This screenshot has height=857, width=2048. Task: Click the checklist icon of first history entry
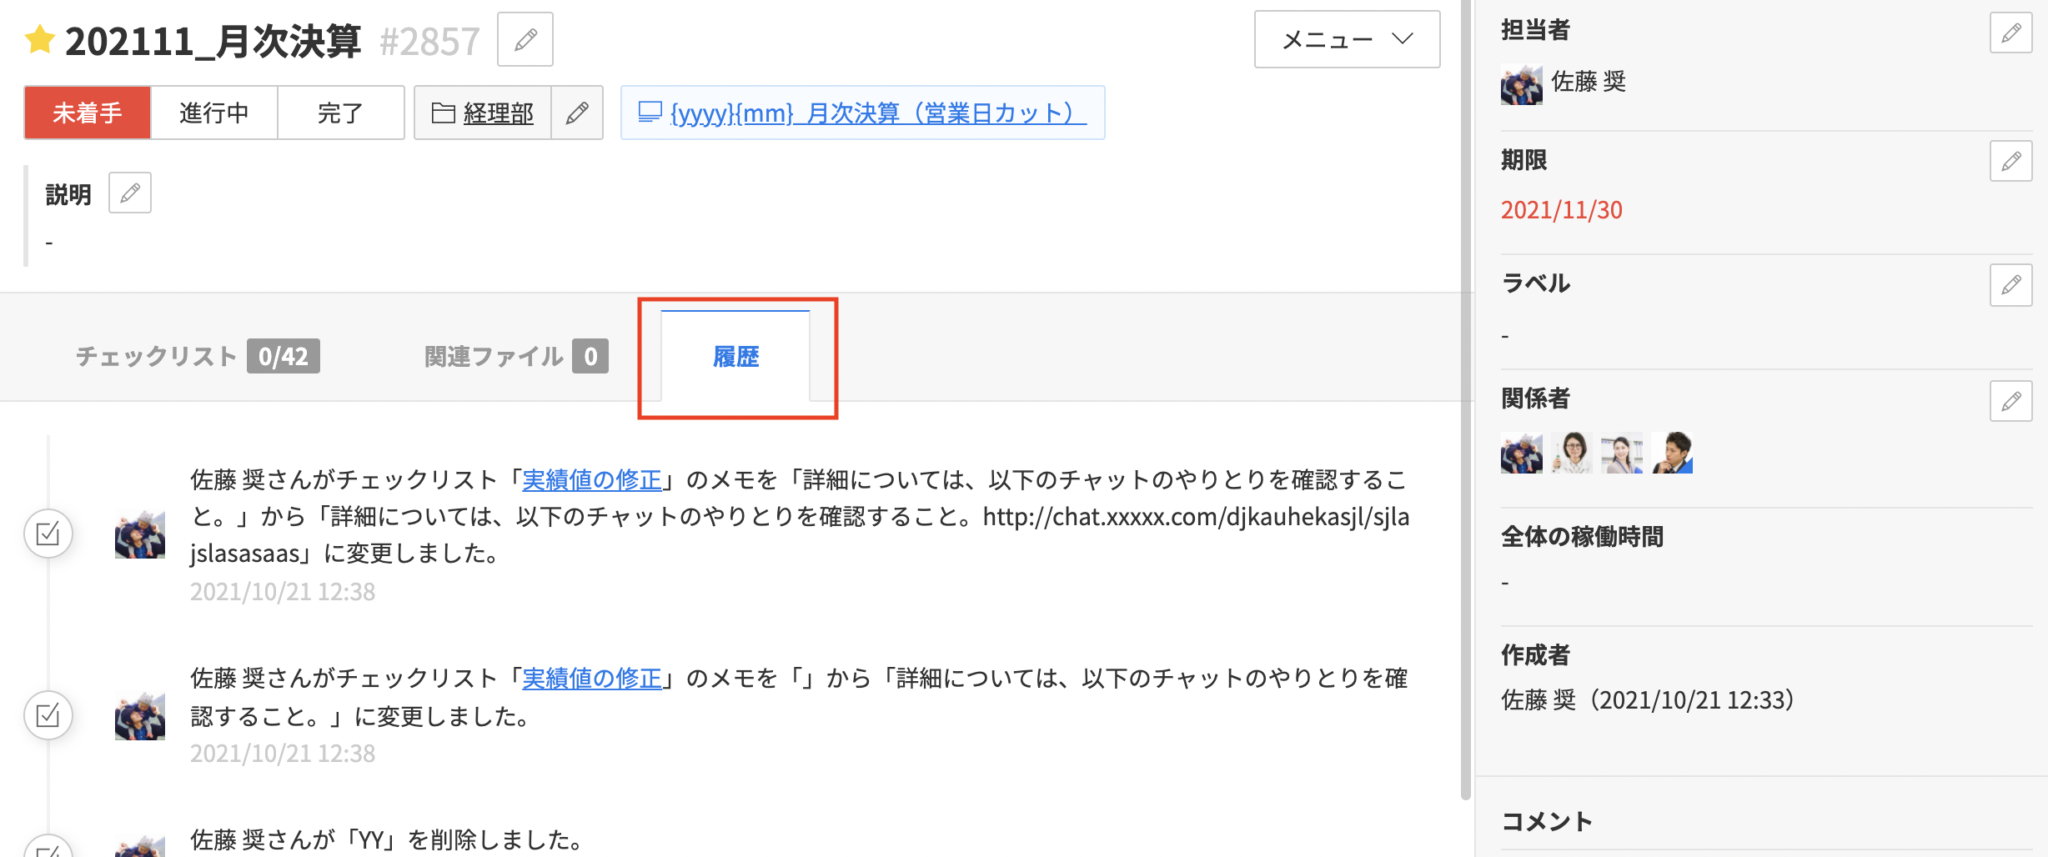[x=48, y=534]
